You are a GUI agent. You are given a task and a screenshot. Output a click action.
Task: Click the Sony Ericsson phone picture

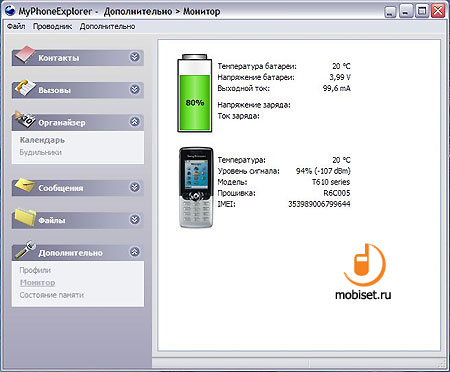tap(196, 188)
